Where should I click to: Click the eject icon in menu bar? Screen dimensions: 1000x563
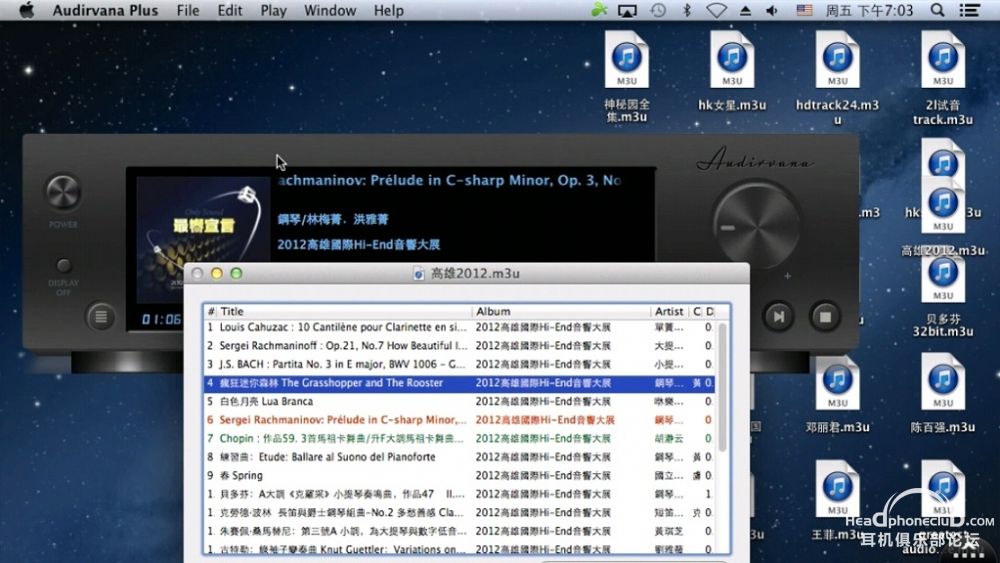coord(745,10)
